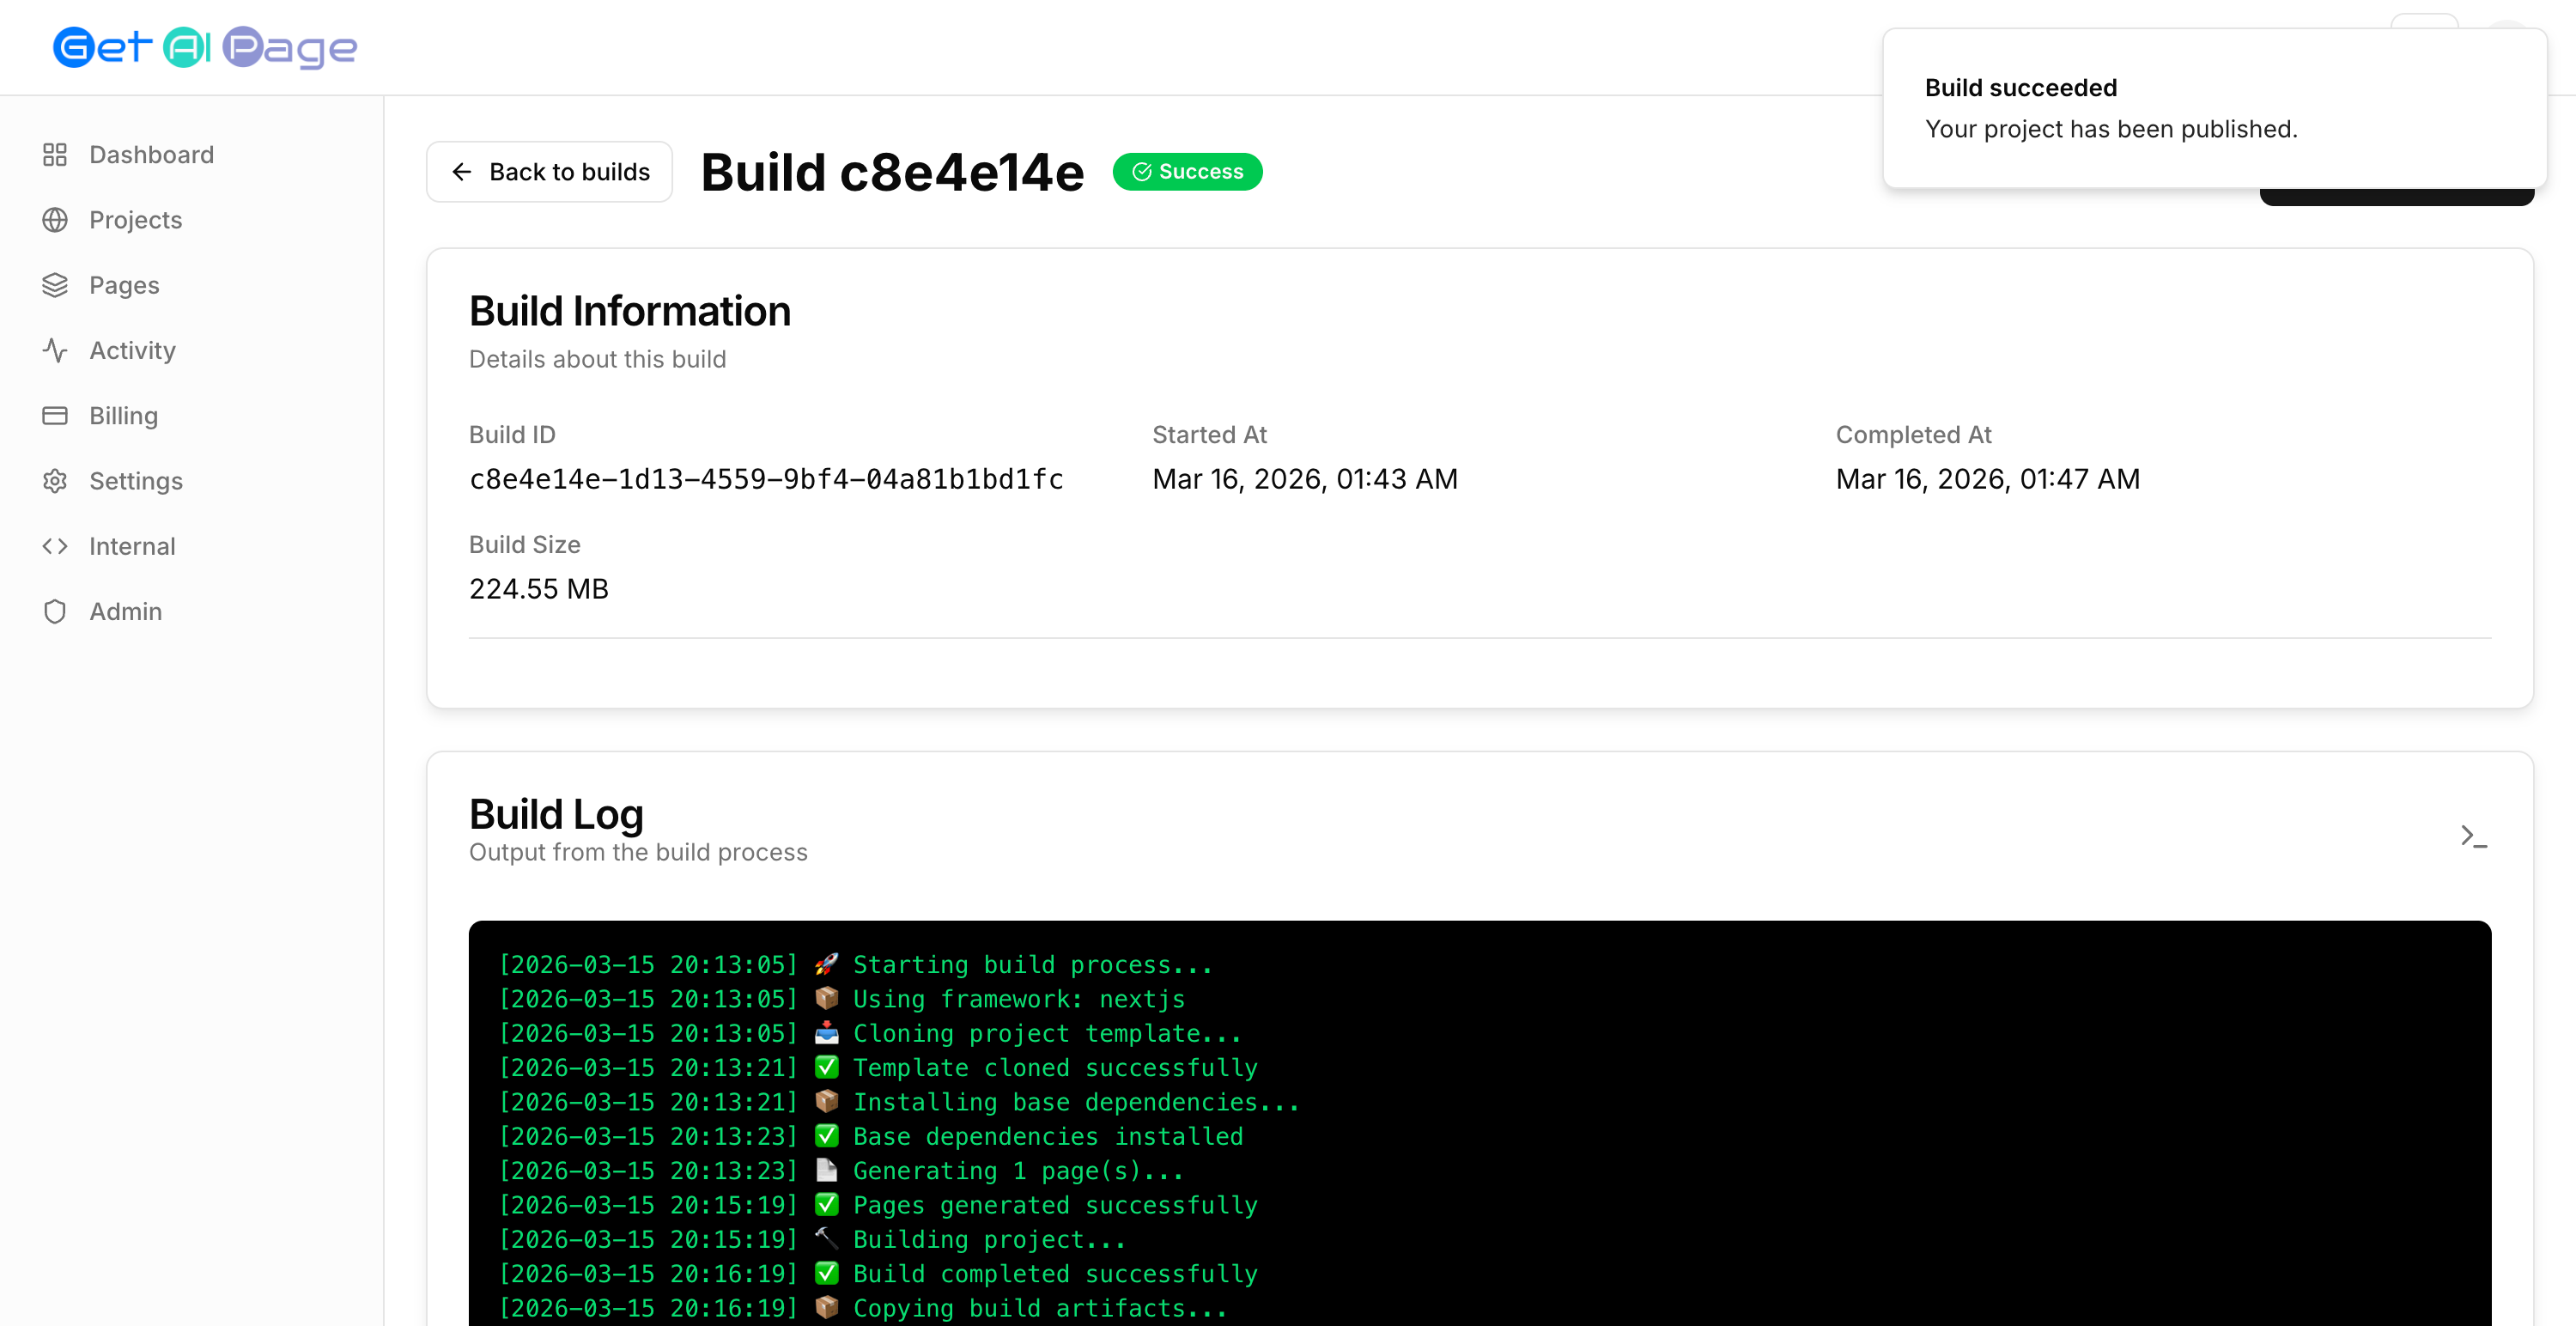This screenshot has width=2576, height=1326.
Task: Click the Settings gear icon
Action: (55, 481)
